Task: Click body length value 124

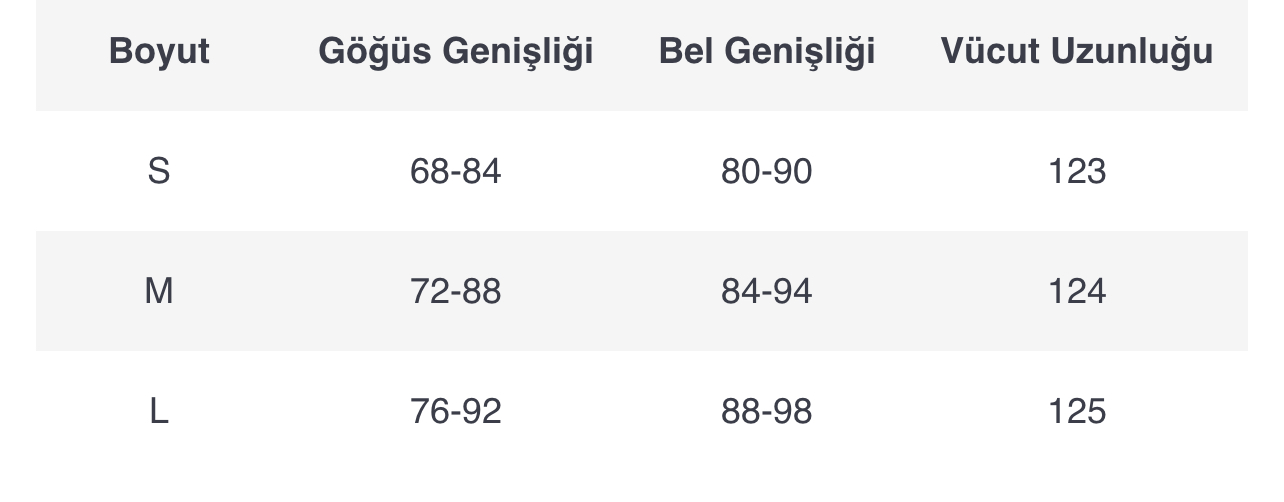Action: coord(1077,291)
